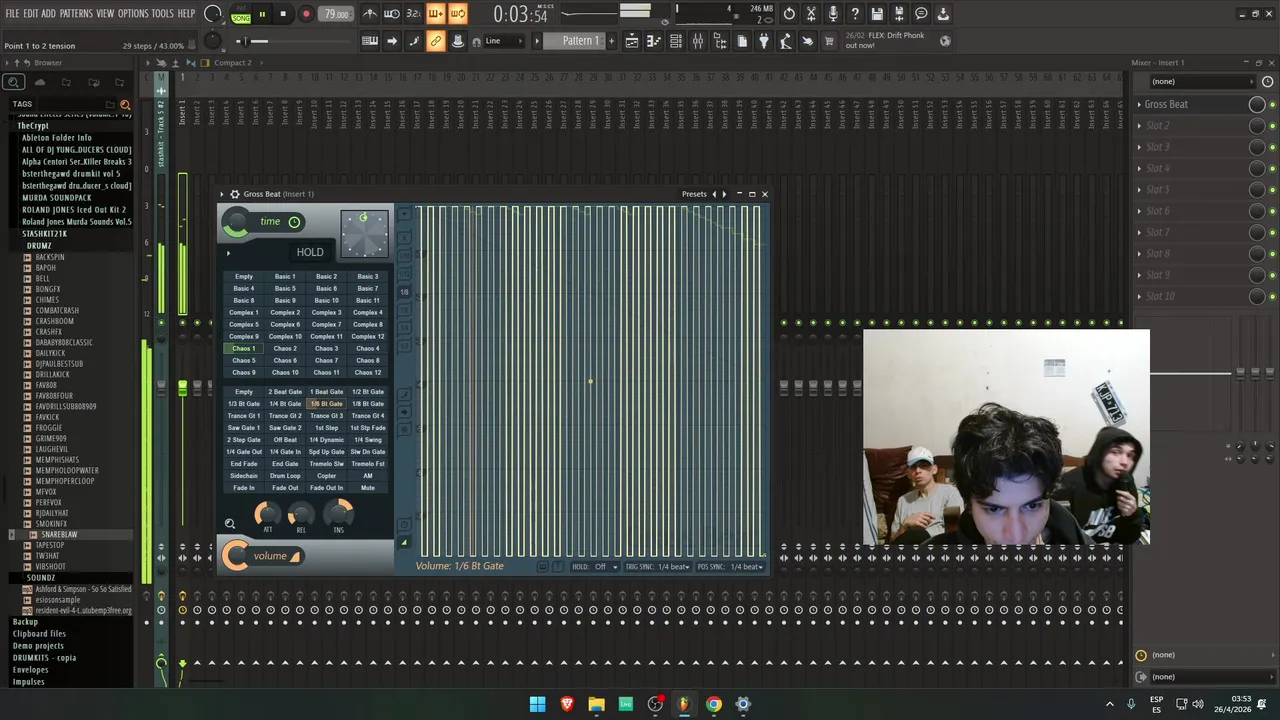Select the 1/6 Bt Gate volume preset

pyautogui.click(x=326, y=404)
